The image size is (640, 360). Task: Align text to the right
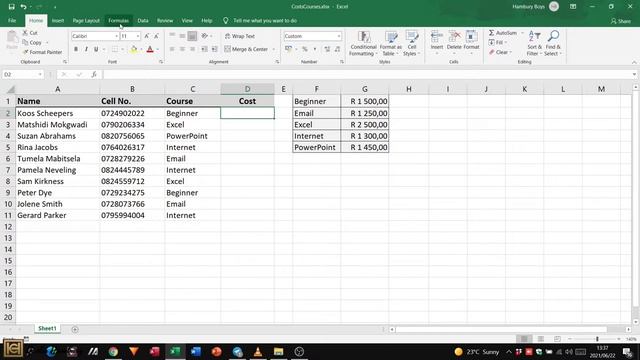coord(192,49)
